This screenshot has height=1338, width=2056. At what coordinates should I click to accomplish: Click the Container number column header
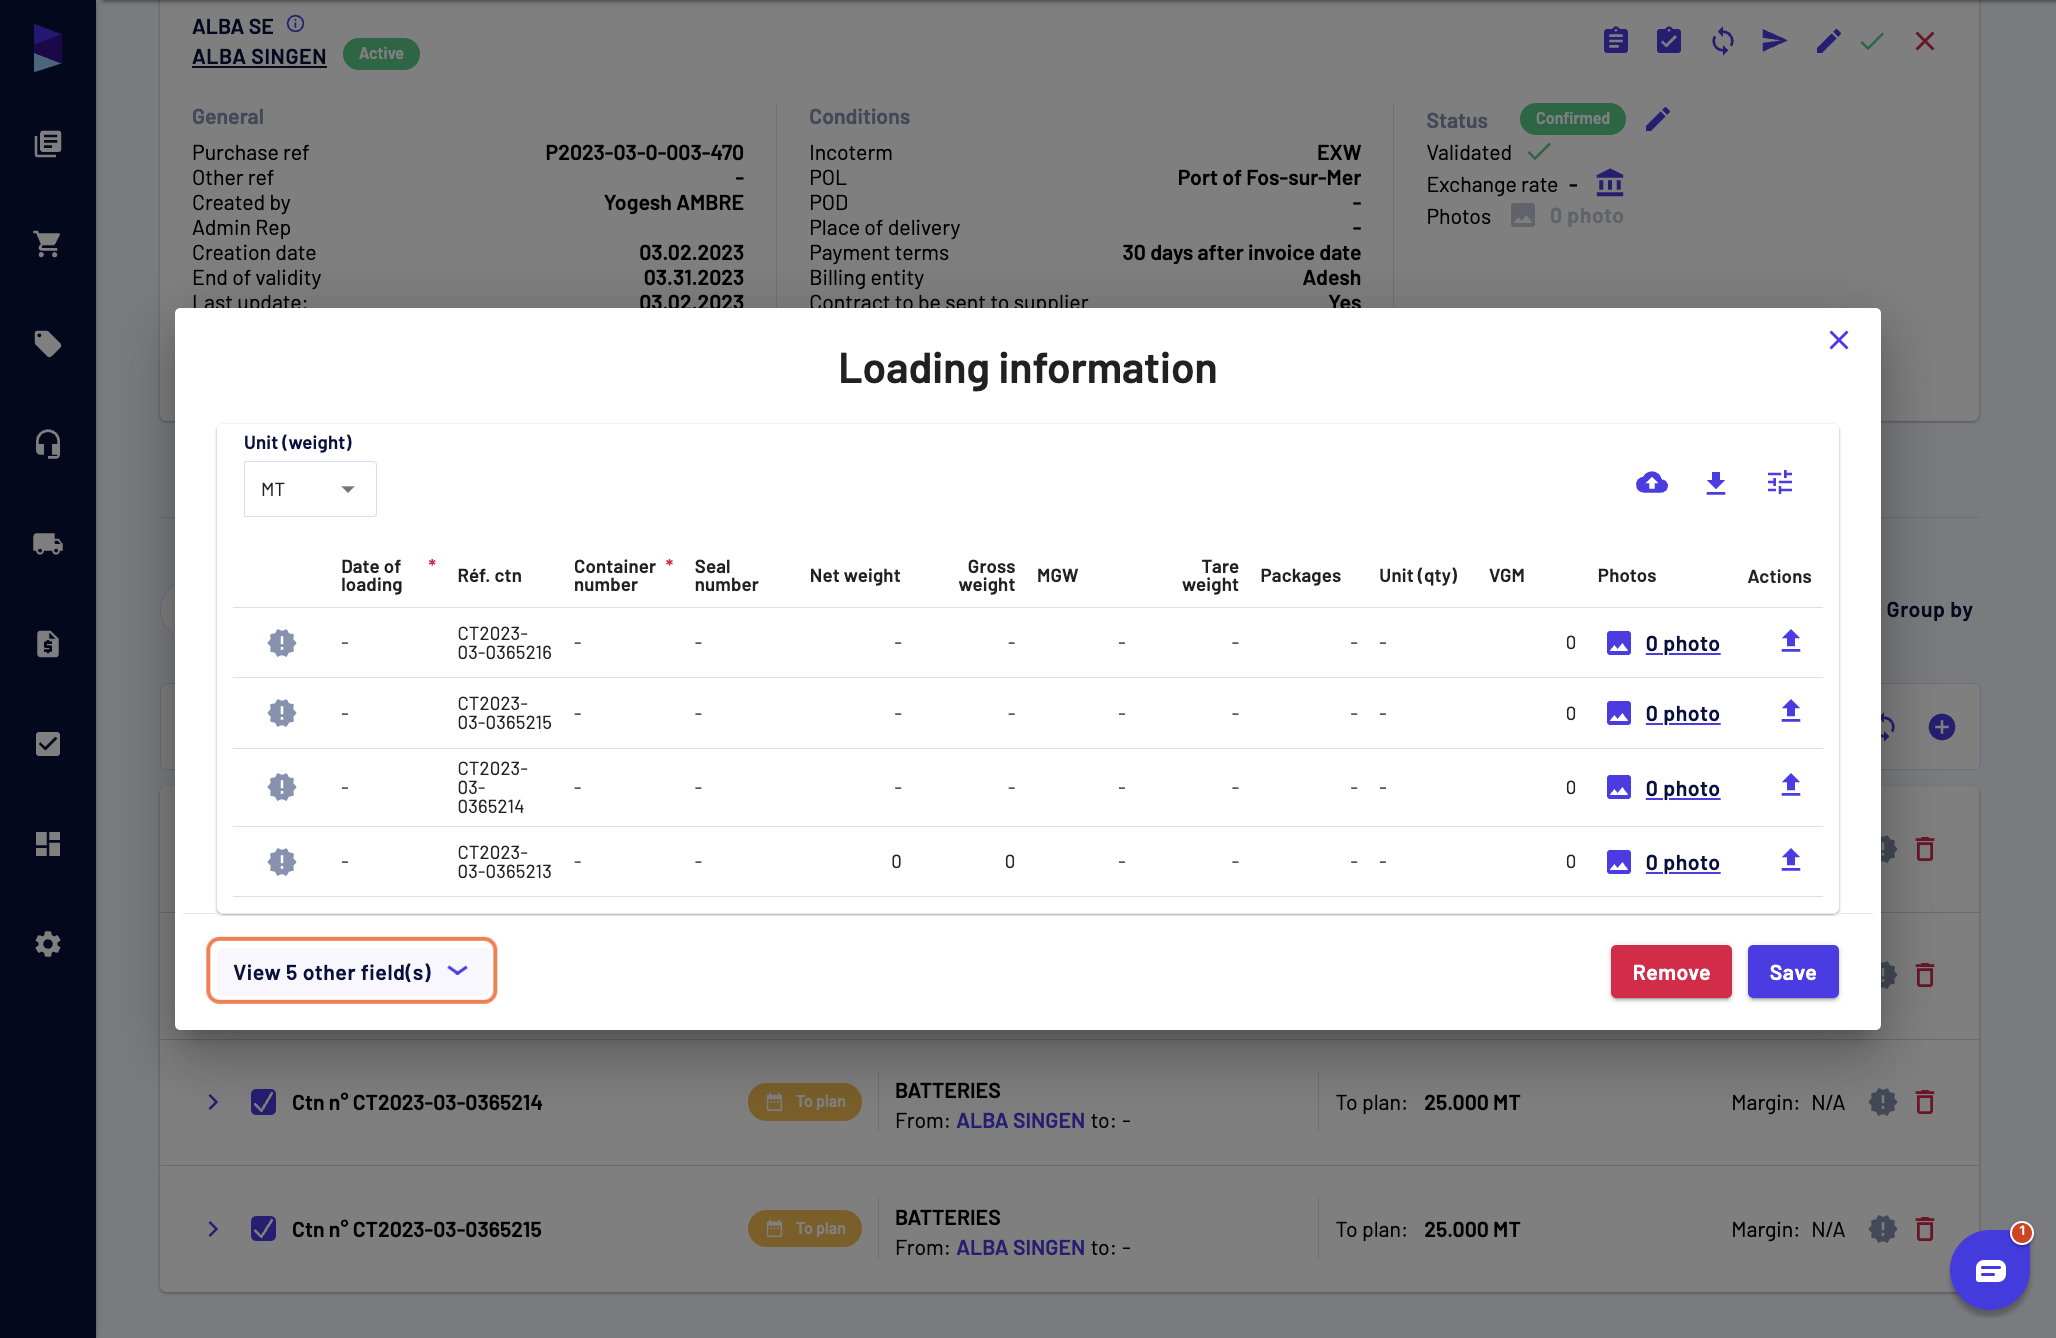tap(615, 576)
